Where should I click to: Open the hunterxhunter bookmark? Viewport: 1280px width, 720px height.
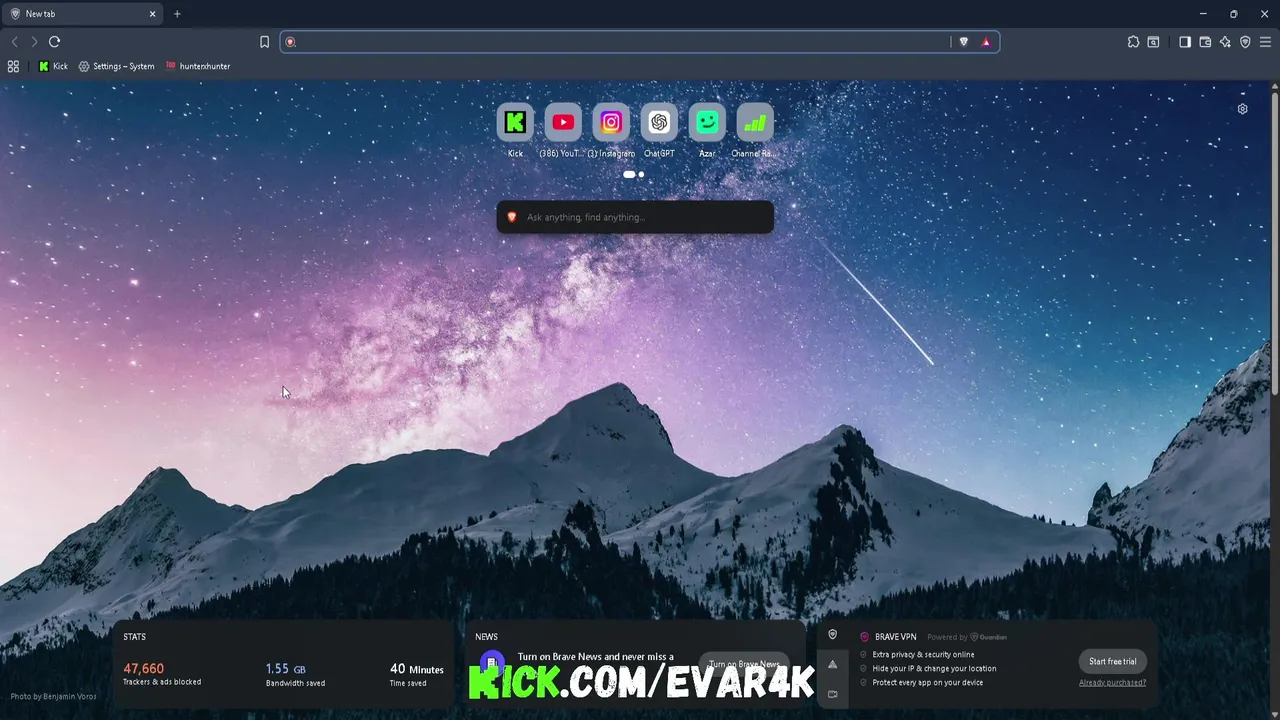pos(198,66)
